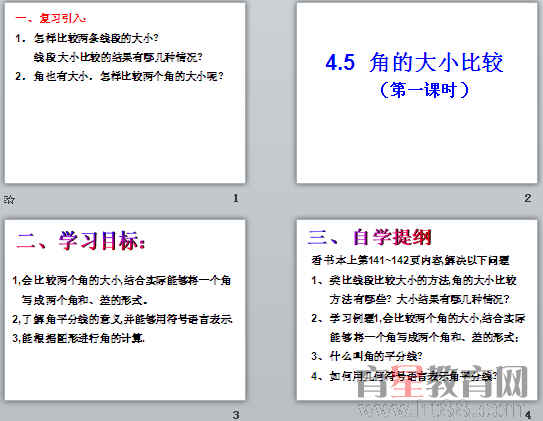Select the slide 1 review introduction thumbnail
The width and height of the screenshot is (543, 421).
125,93
